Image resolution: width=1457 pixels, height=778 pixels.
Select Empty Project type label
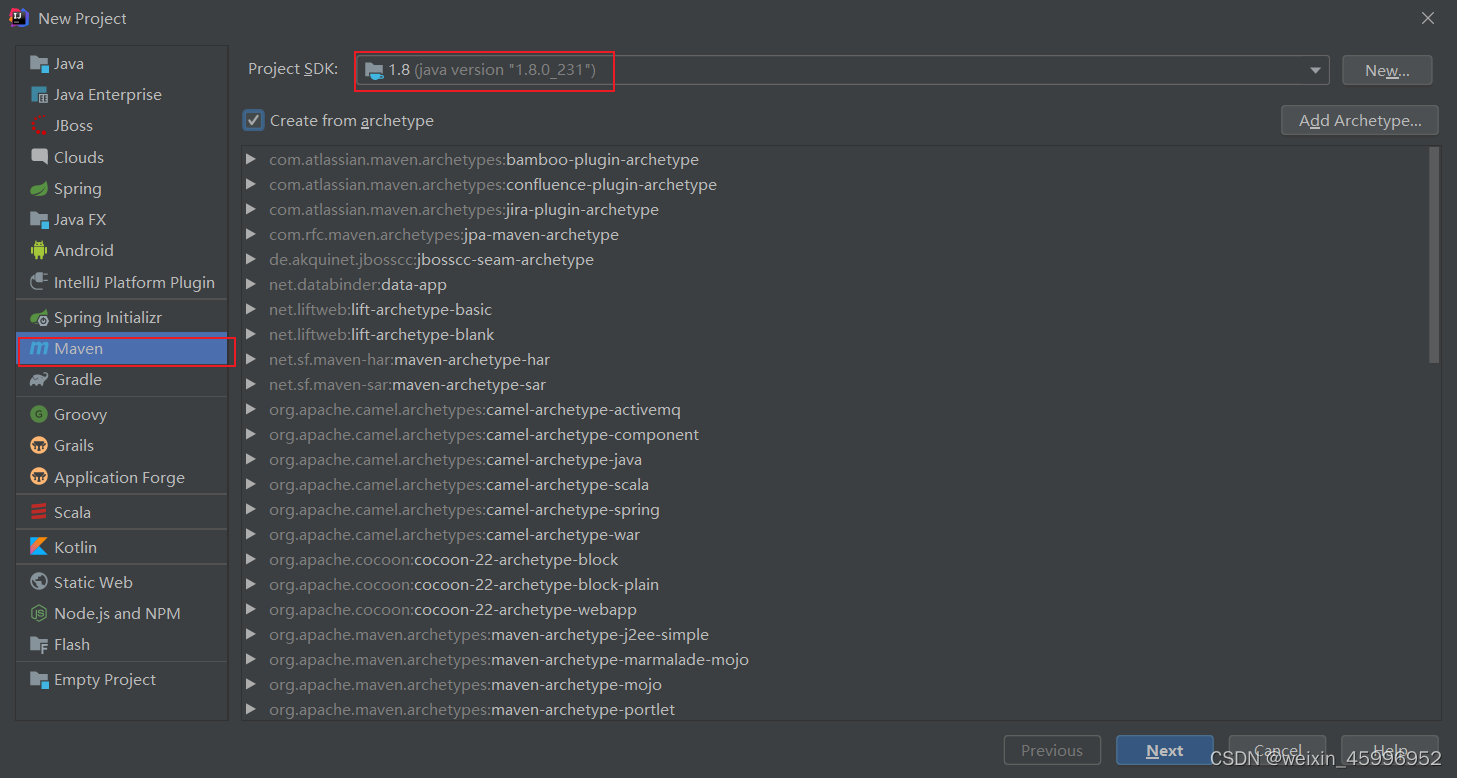(105, 679)
